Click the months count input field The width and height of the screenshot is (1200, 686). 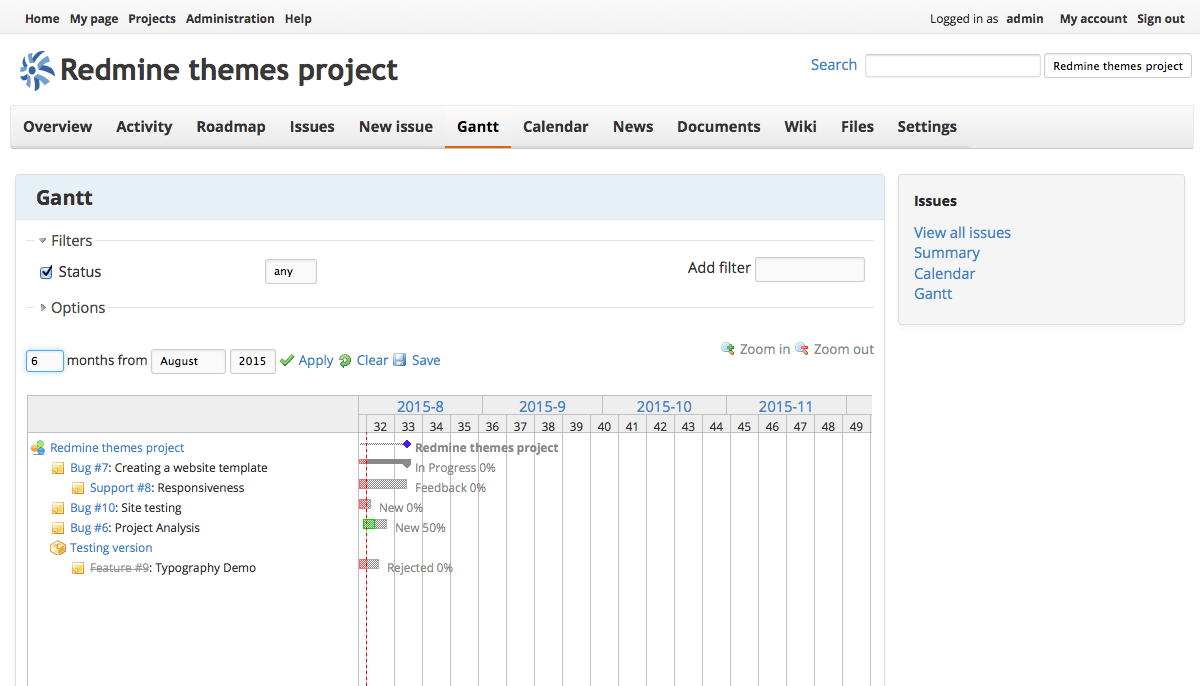(45, 361)
